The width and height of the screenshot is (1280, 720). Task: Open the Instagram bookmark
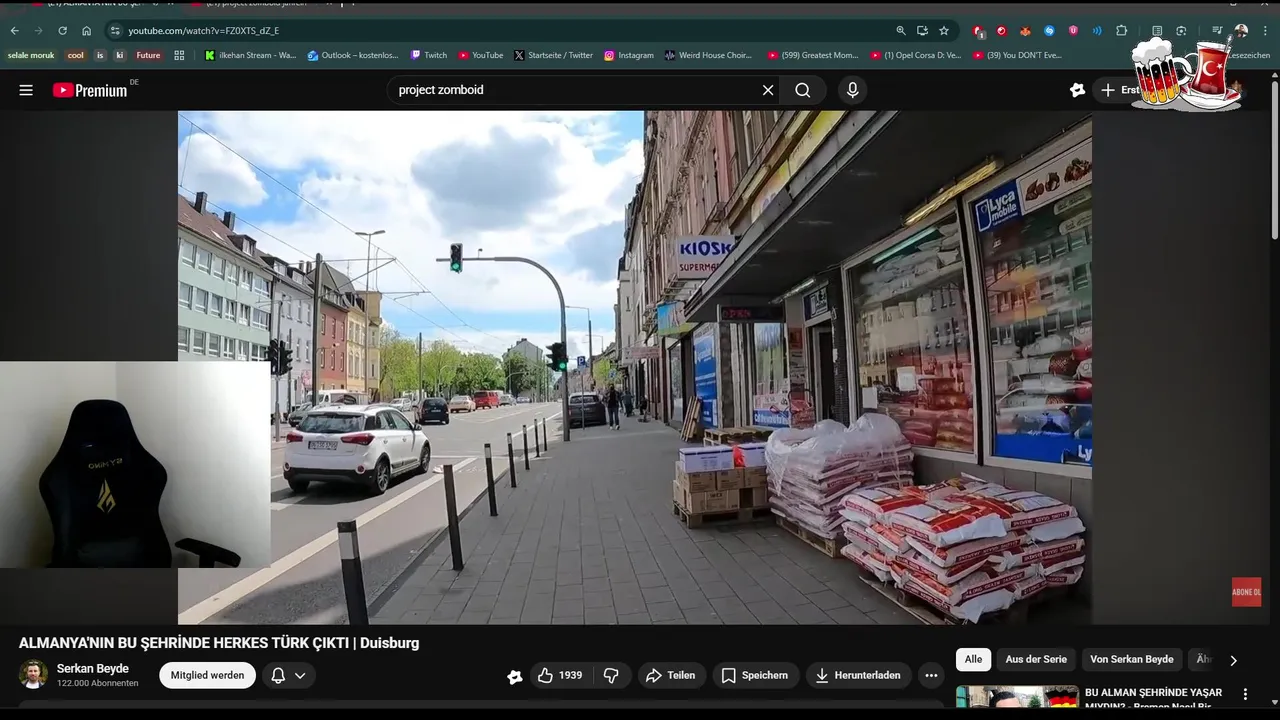(629, 55)
